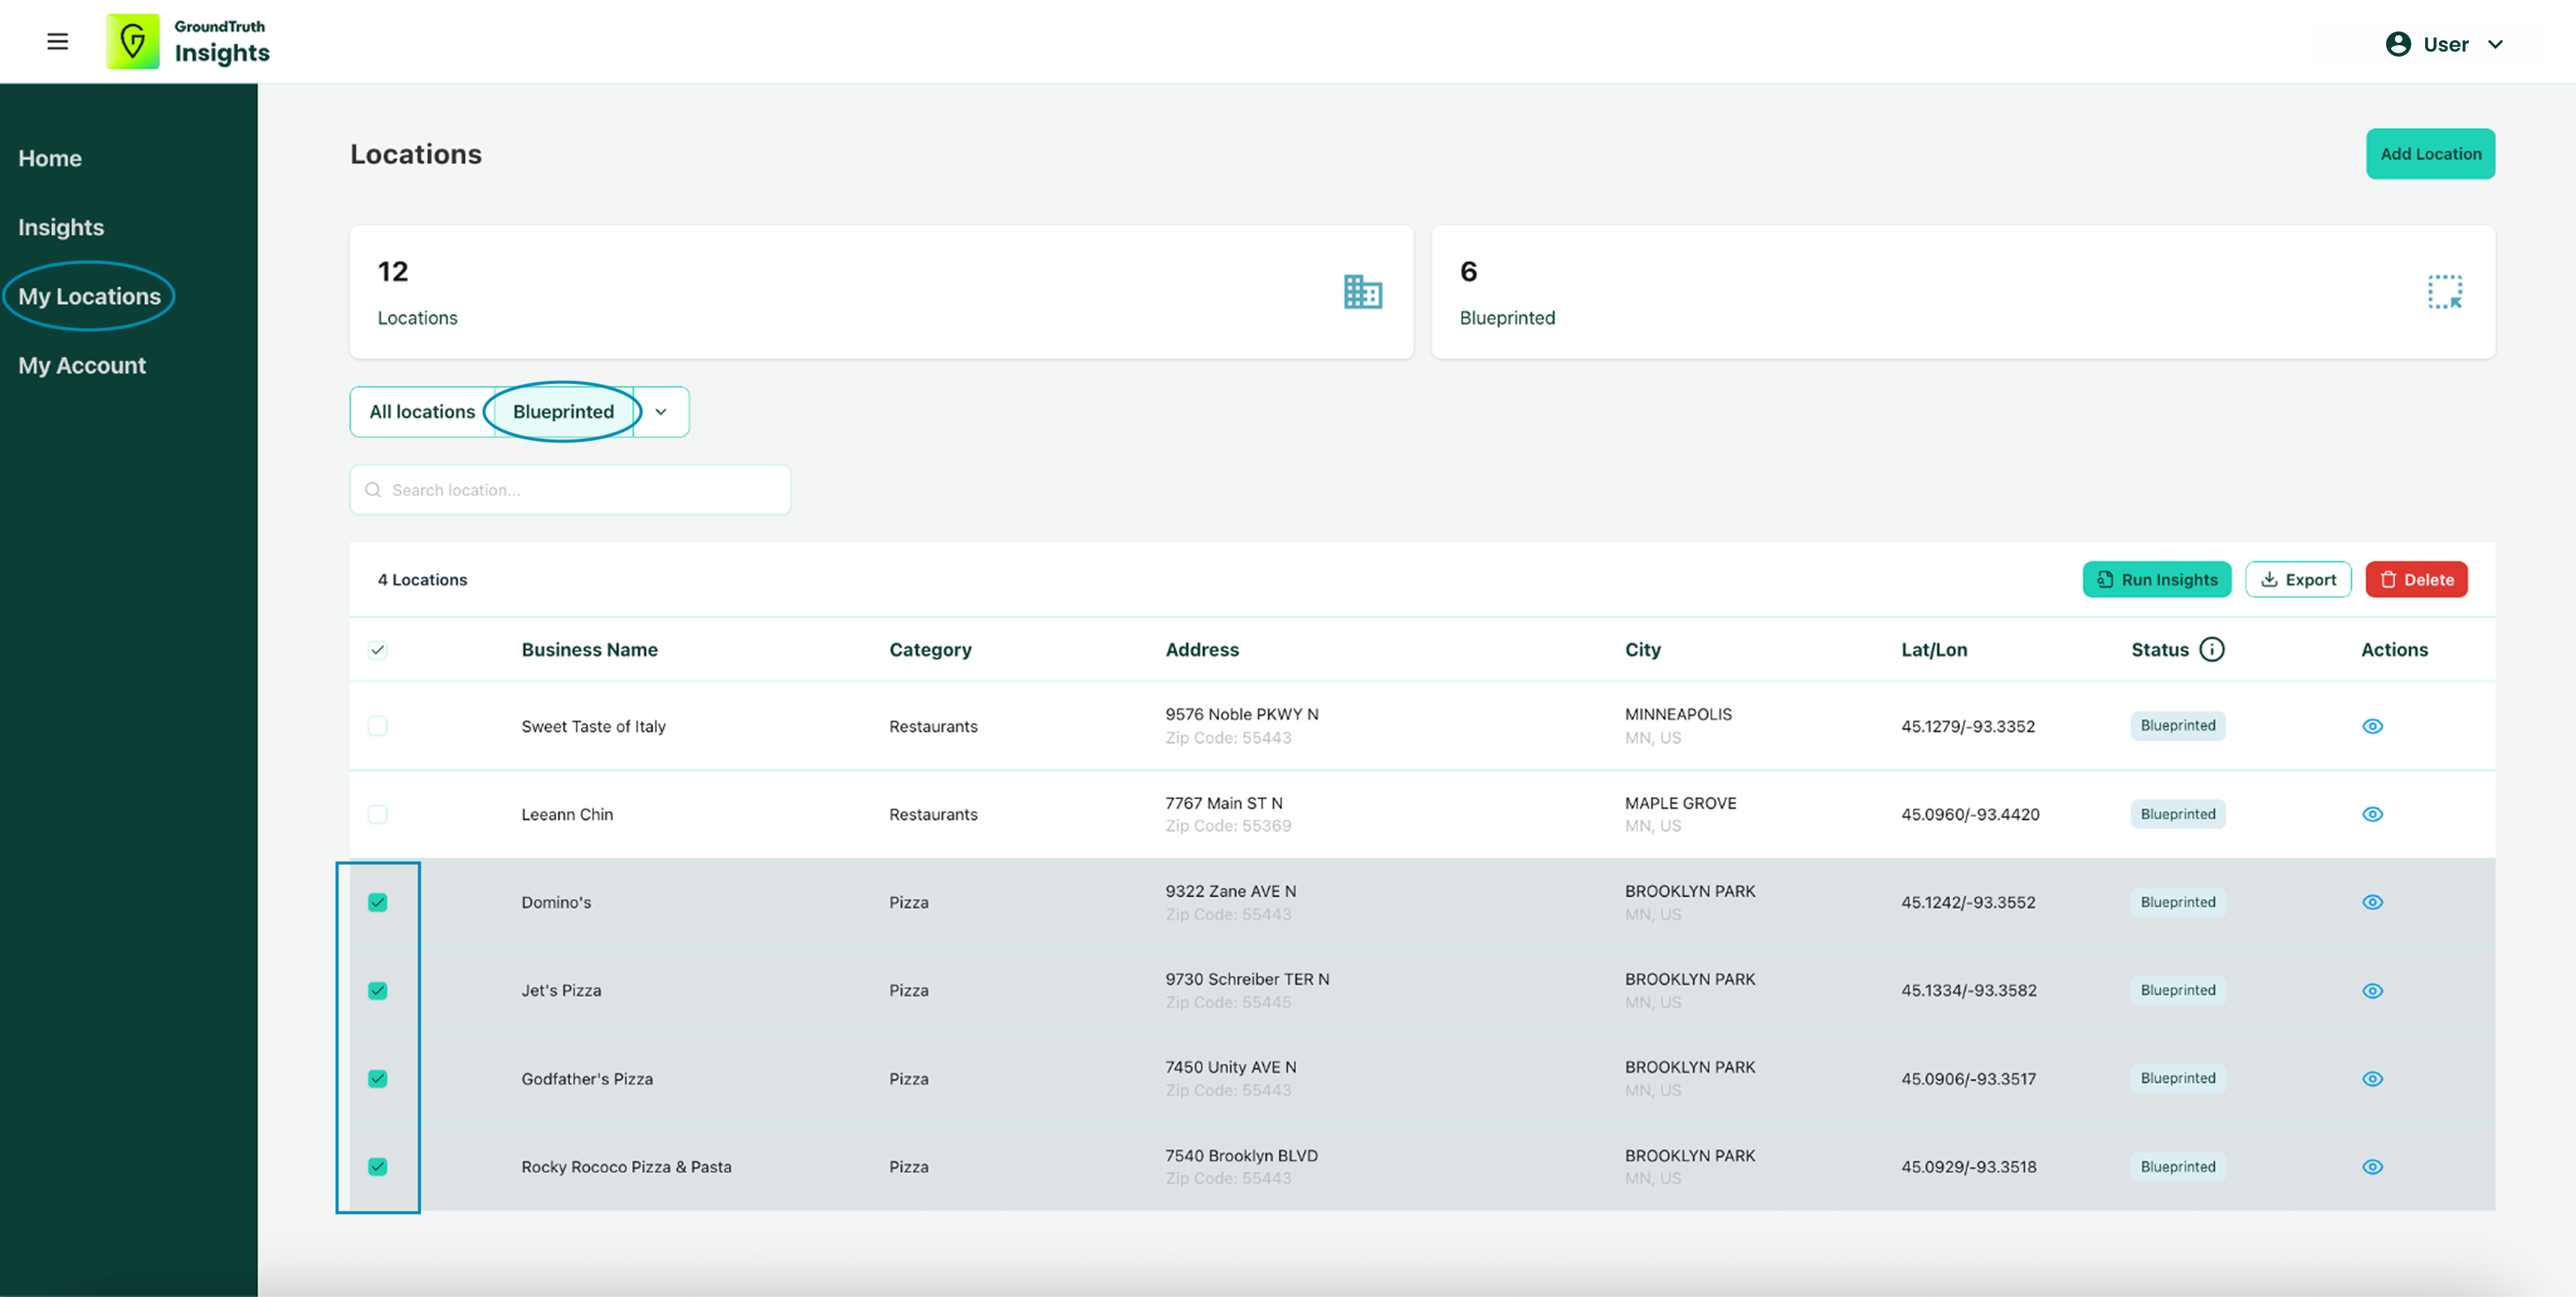The width and height of the screenshot is (2576, 1297).
Task: View the Sweet Taste of Italy location (eye icon)
Action: coord(2372,726)
